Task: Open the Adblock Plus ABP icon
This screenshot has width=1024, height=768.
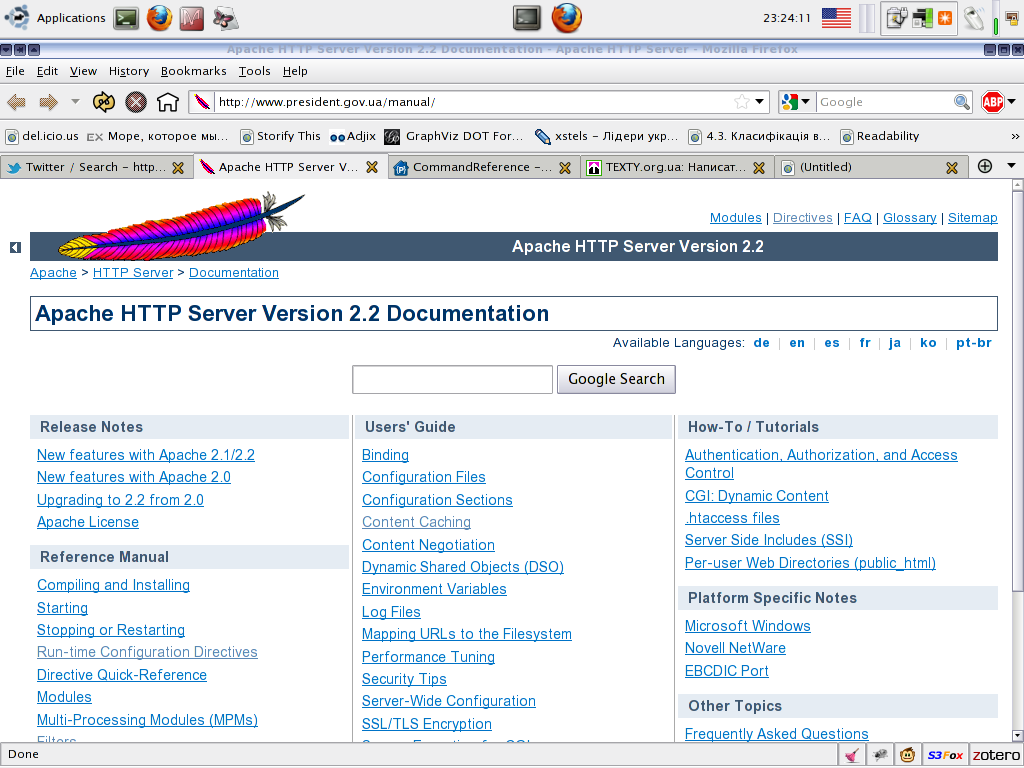Action: 992,102
